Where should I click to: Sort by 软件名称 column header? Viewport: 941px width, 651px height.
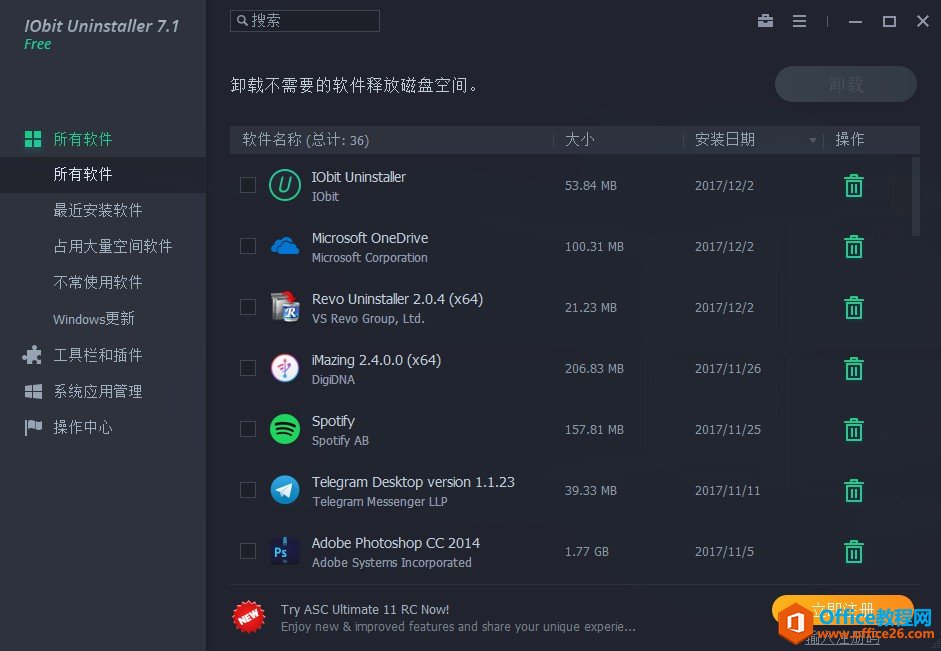tap(305, 140)
